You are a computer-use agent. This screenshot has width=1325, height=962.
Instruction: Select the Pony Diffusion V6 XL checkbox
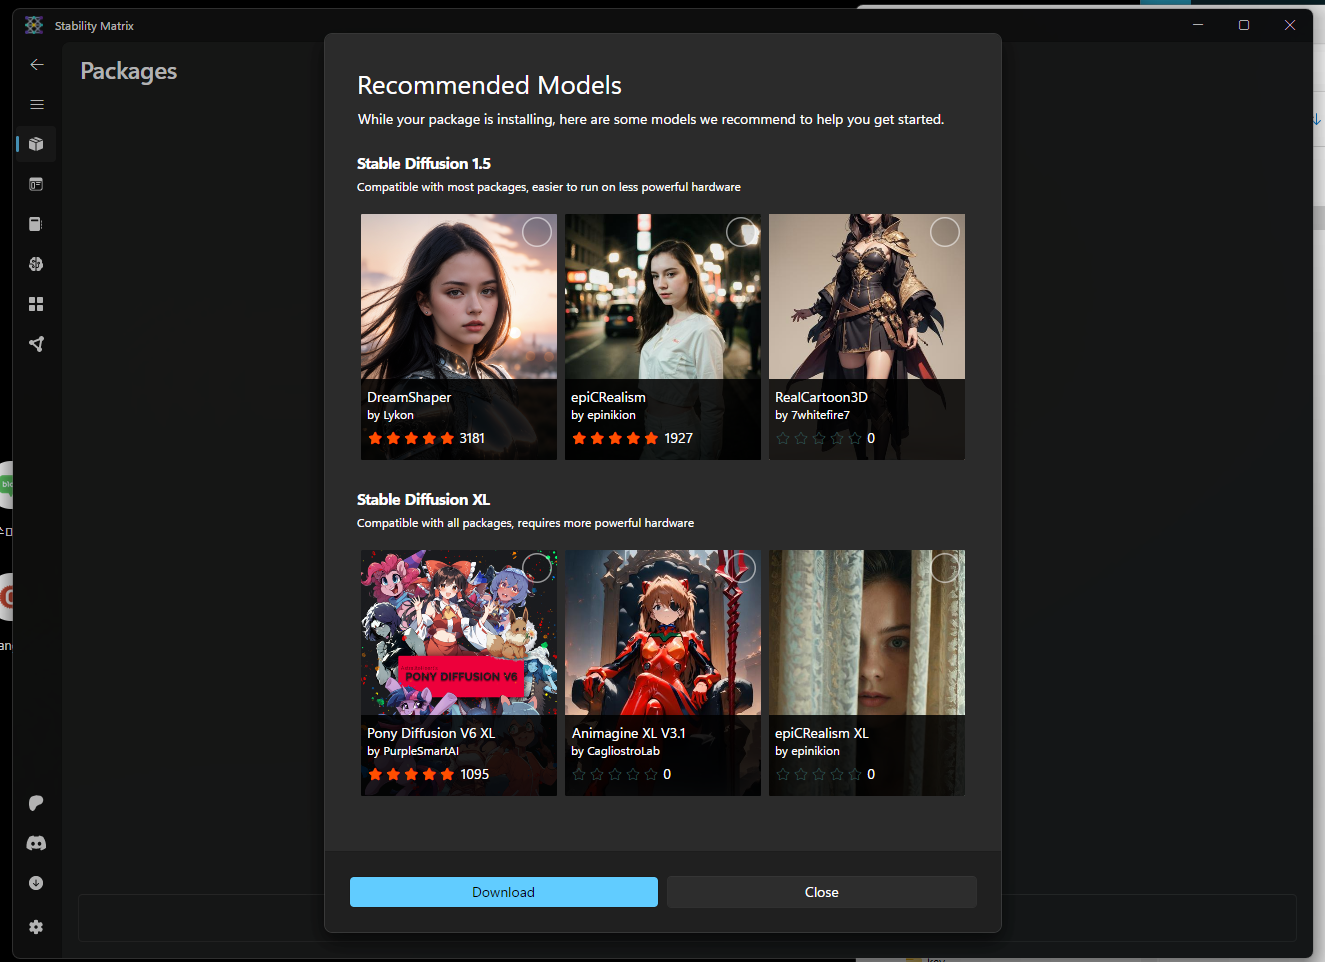[x=536, y=567]
